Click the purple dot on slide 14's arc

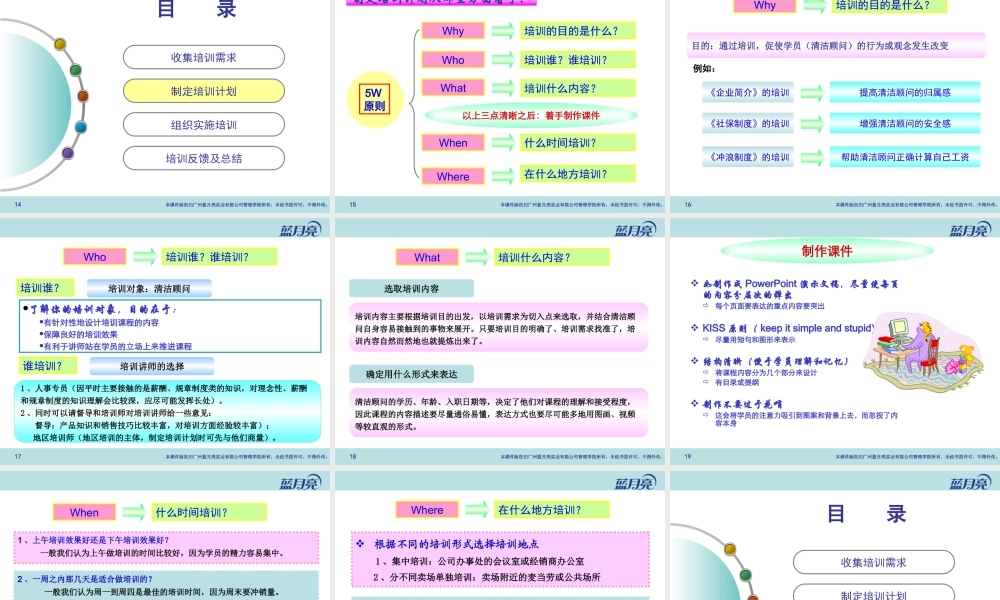point(68,153)
